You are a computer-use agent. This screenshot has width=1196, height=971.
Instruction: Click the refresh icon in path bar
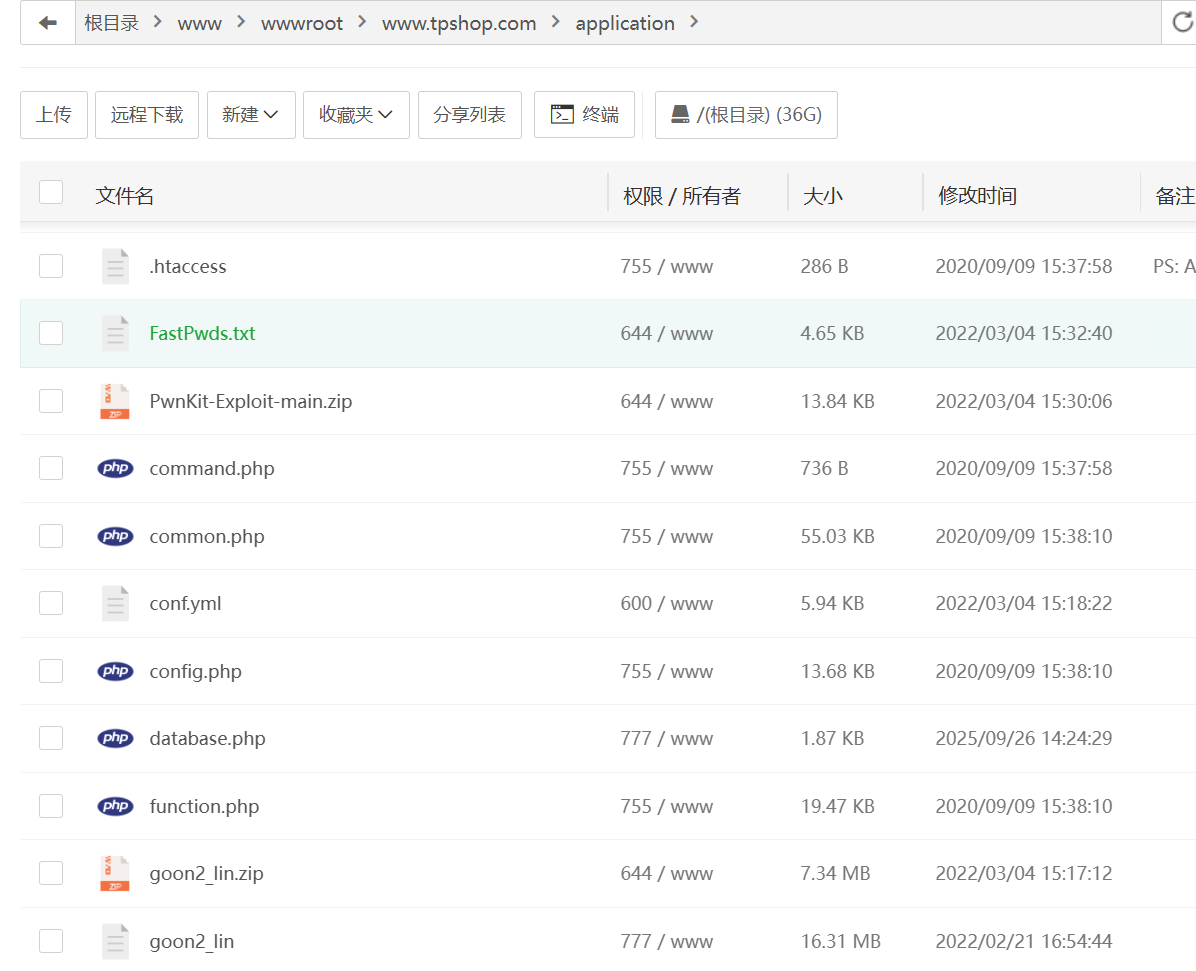coord(1182,23)
